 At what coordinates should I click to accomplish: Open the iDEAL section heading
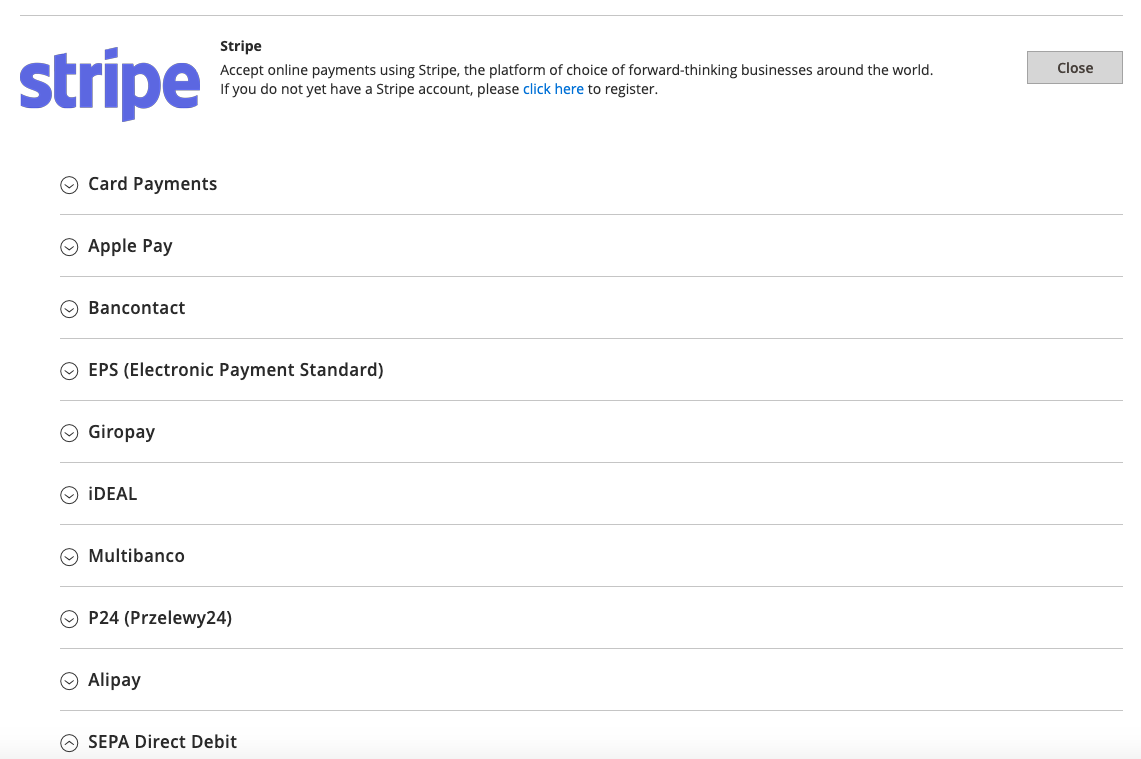point(113,494)
